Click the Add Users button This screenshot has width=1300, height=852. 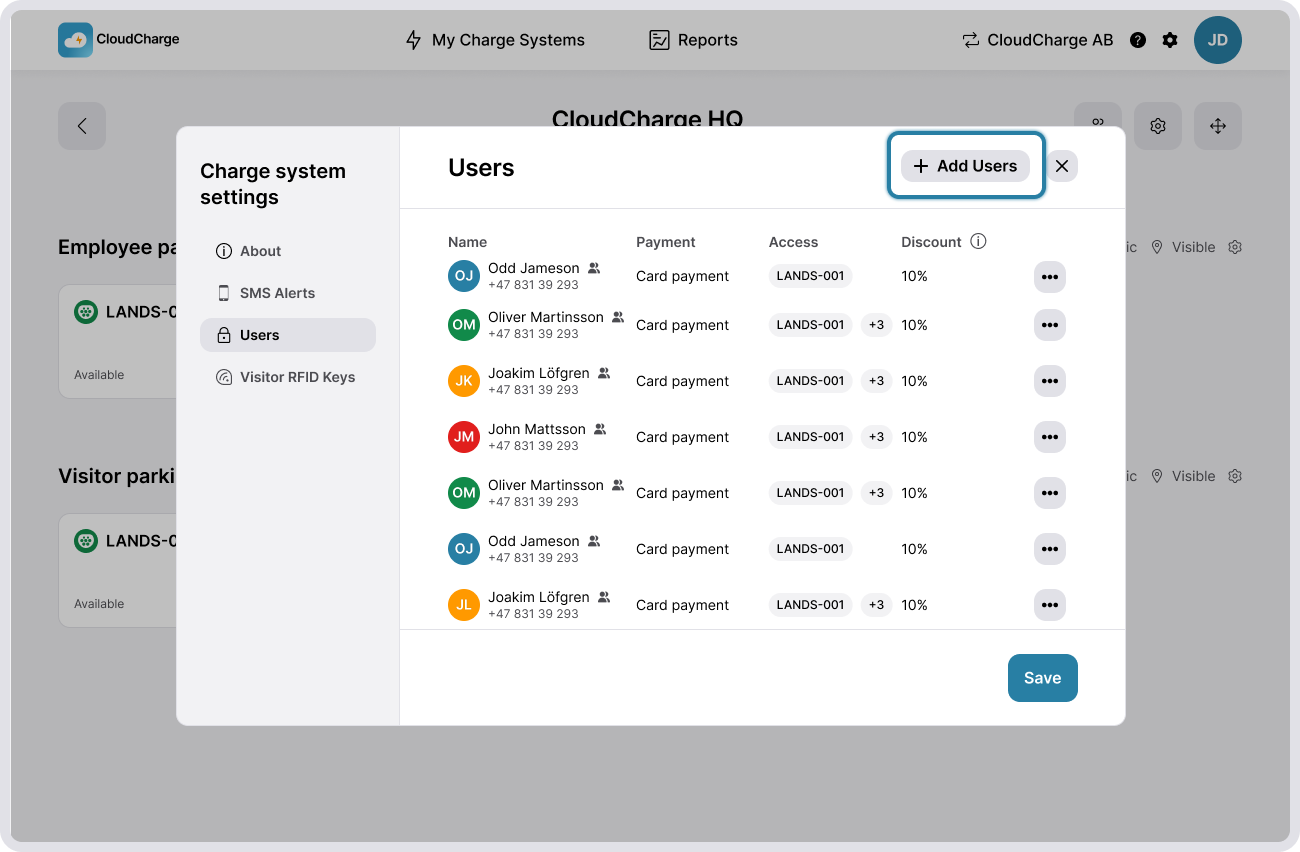965,166
